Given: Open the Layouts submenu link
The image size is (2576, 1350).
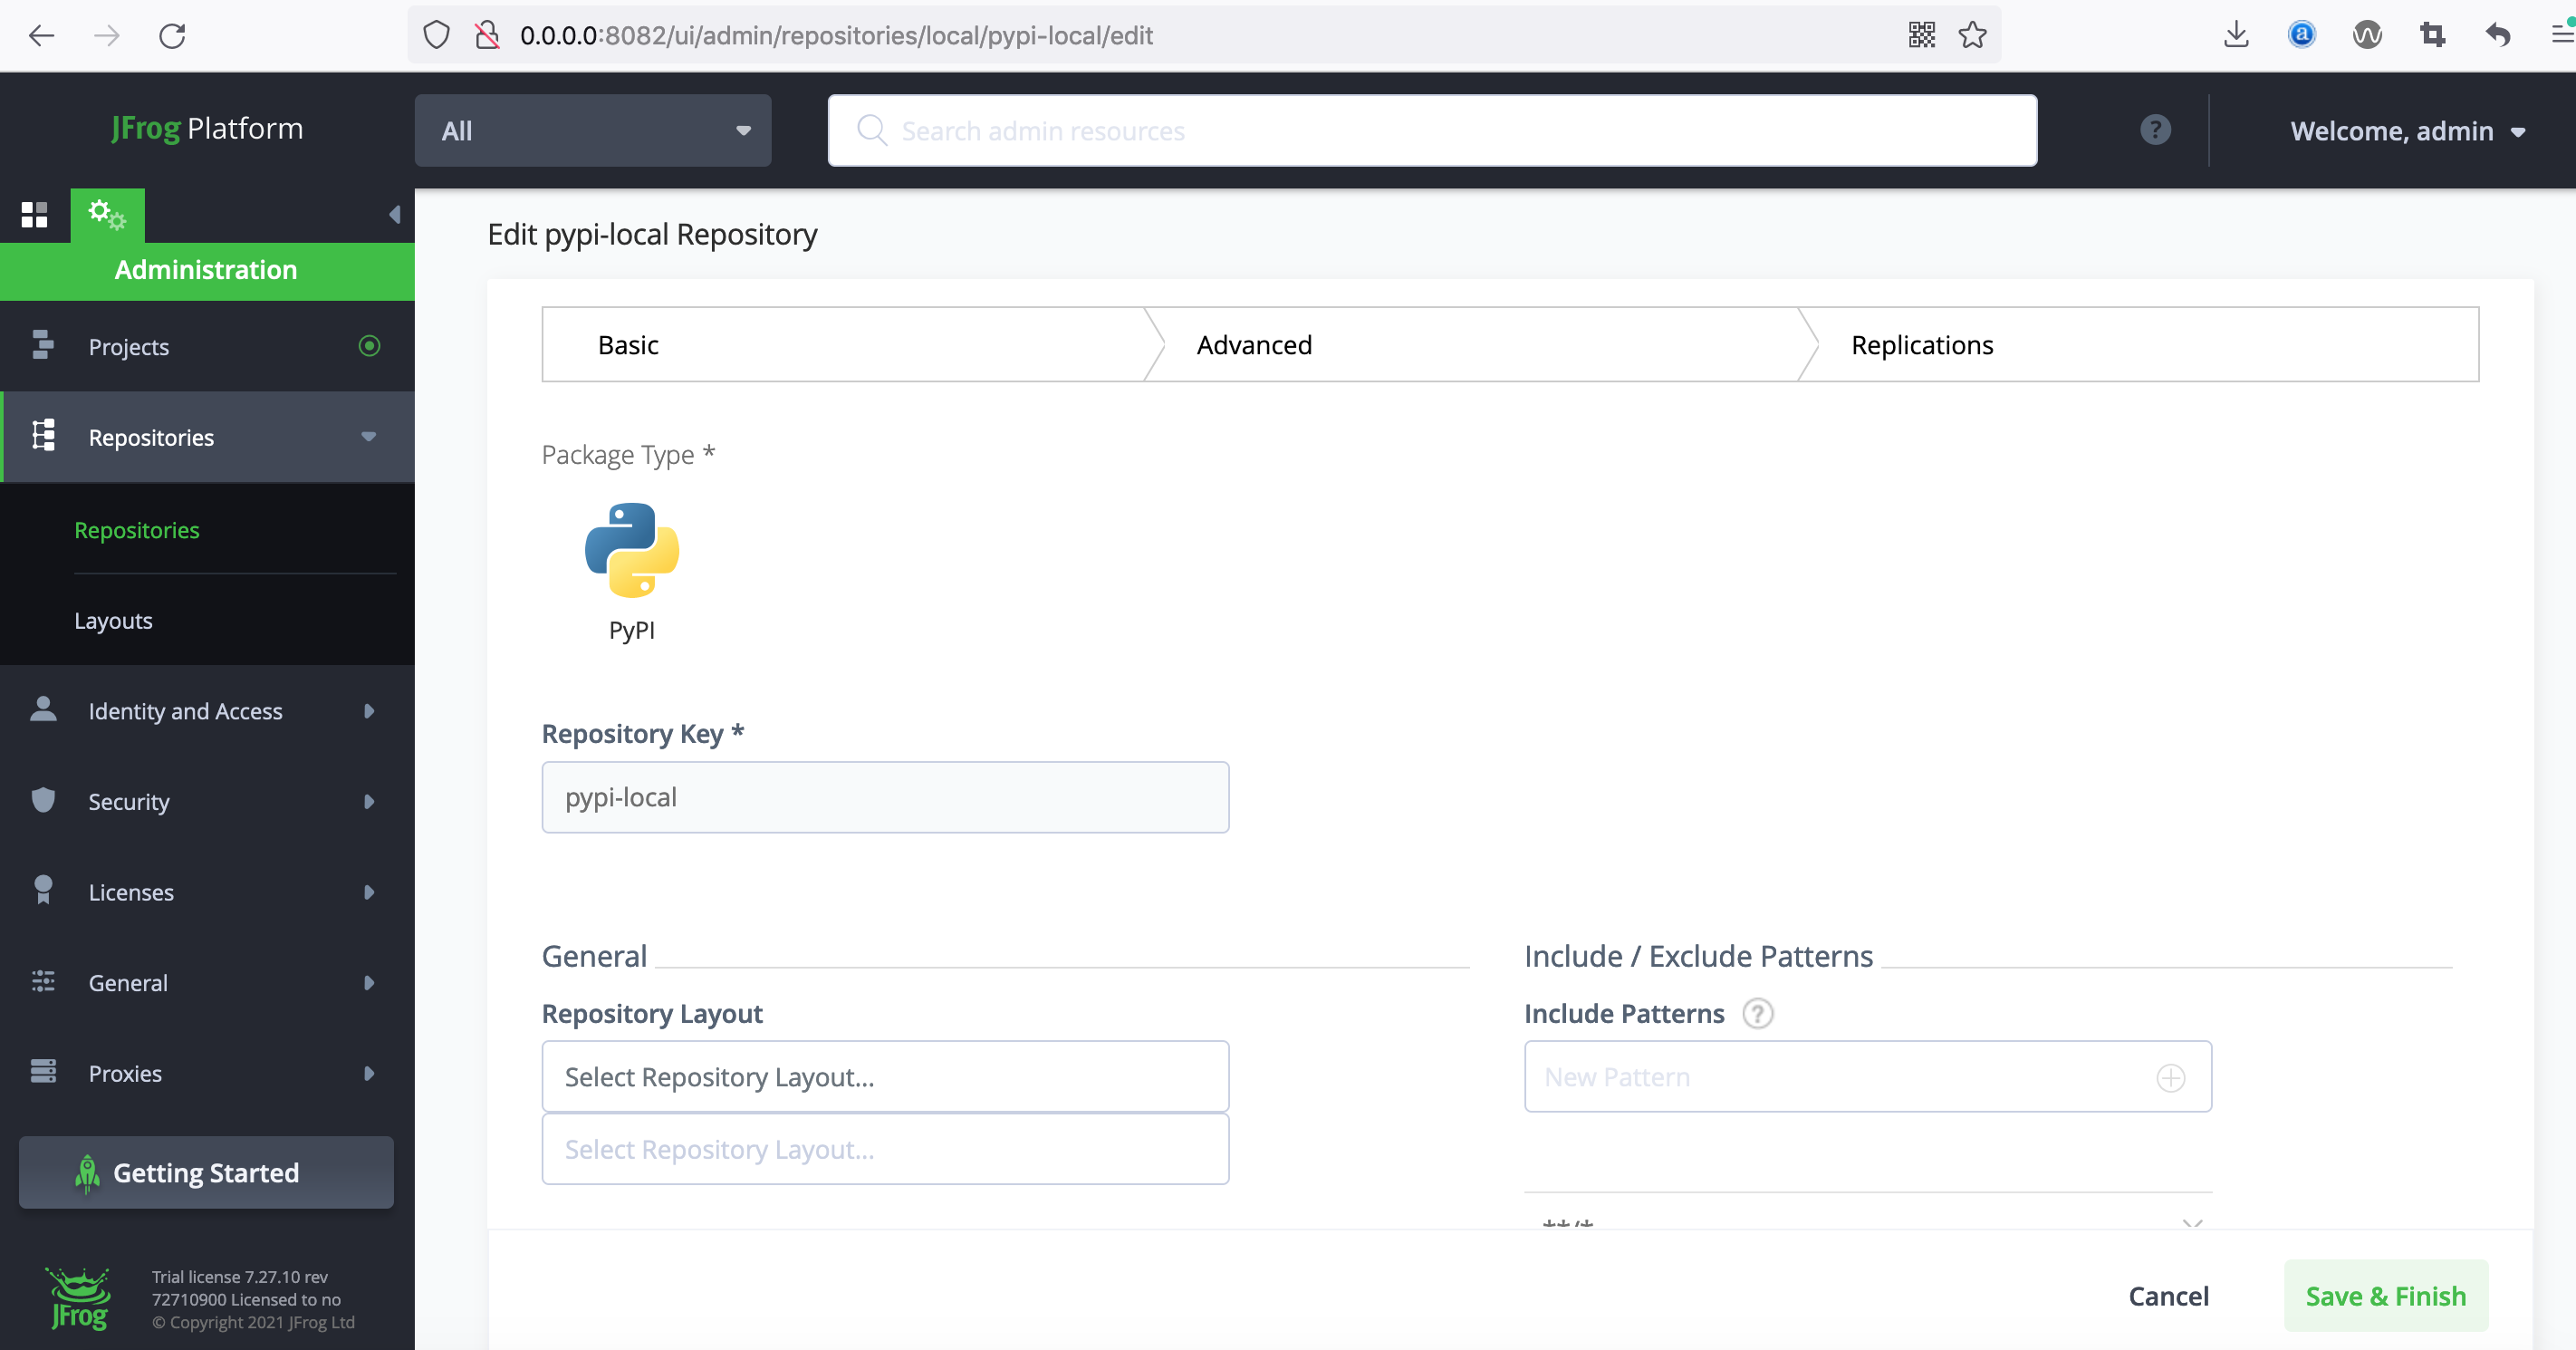Looking at the screenshot, I should click(x=113, y=621).
